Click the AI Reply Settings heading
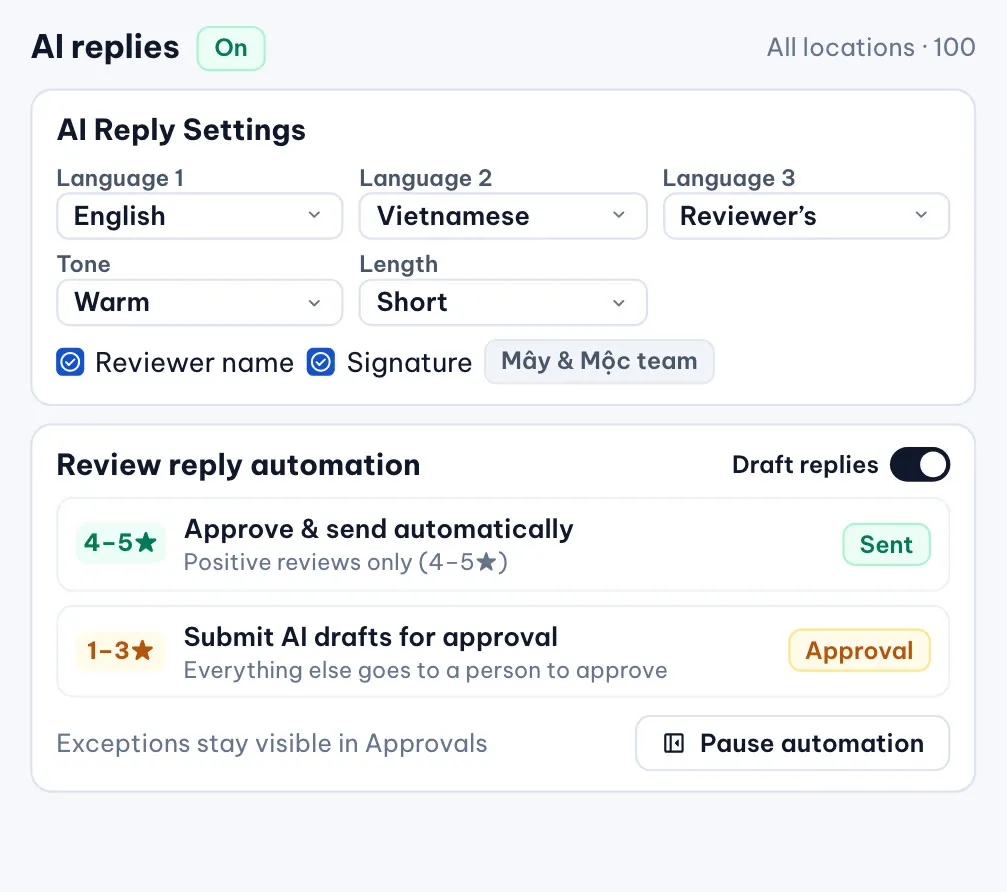The height and width of the screenshot is (892, 1007). pyautogui.click(x=181, y=130)
